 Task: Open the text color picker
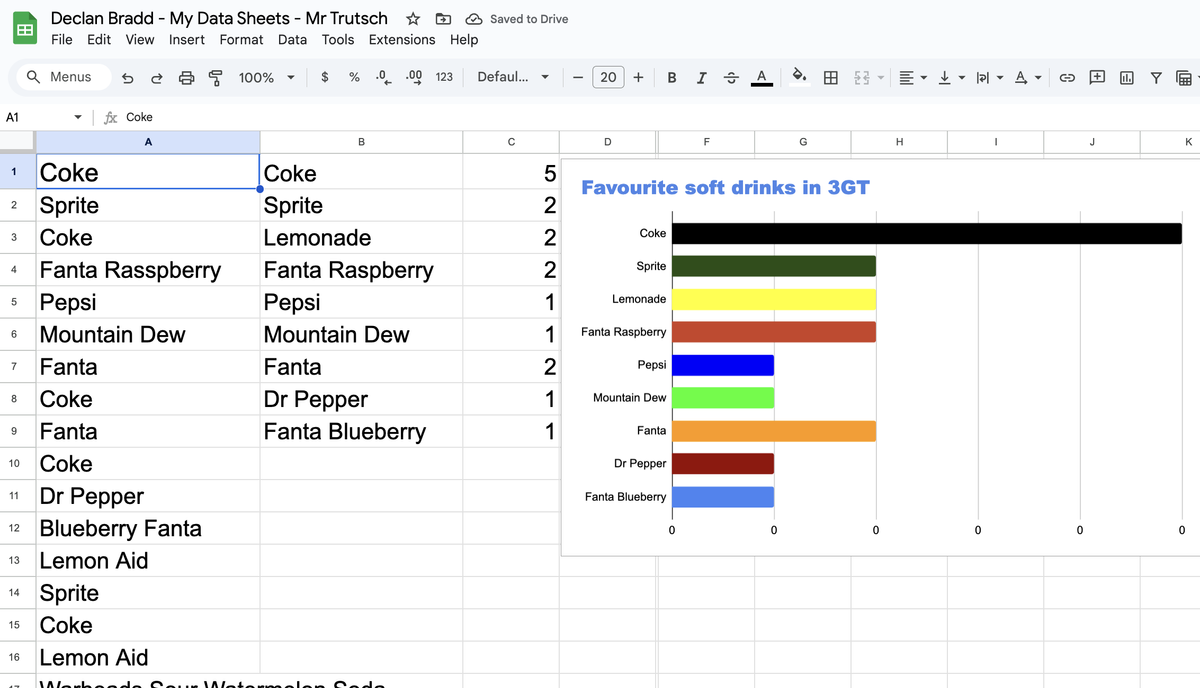(761, 77)
